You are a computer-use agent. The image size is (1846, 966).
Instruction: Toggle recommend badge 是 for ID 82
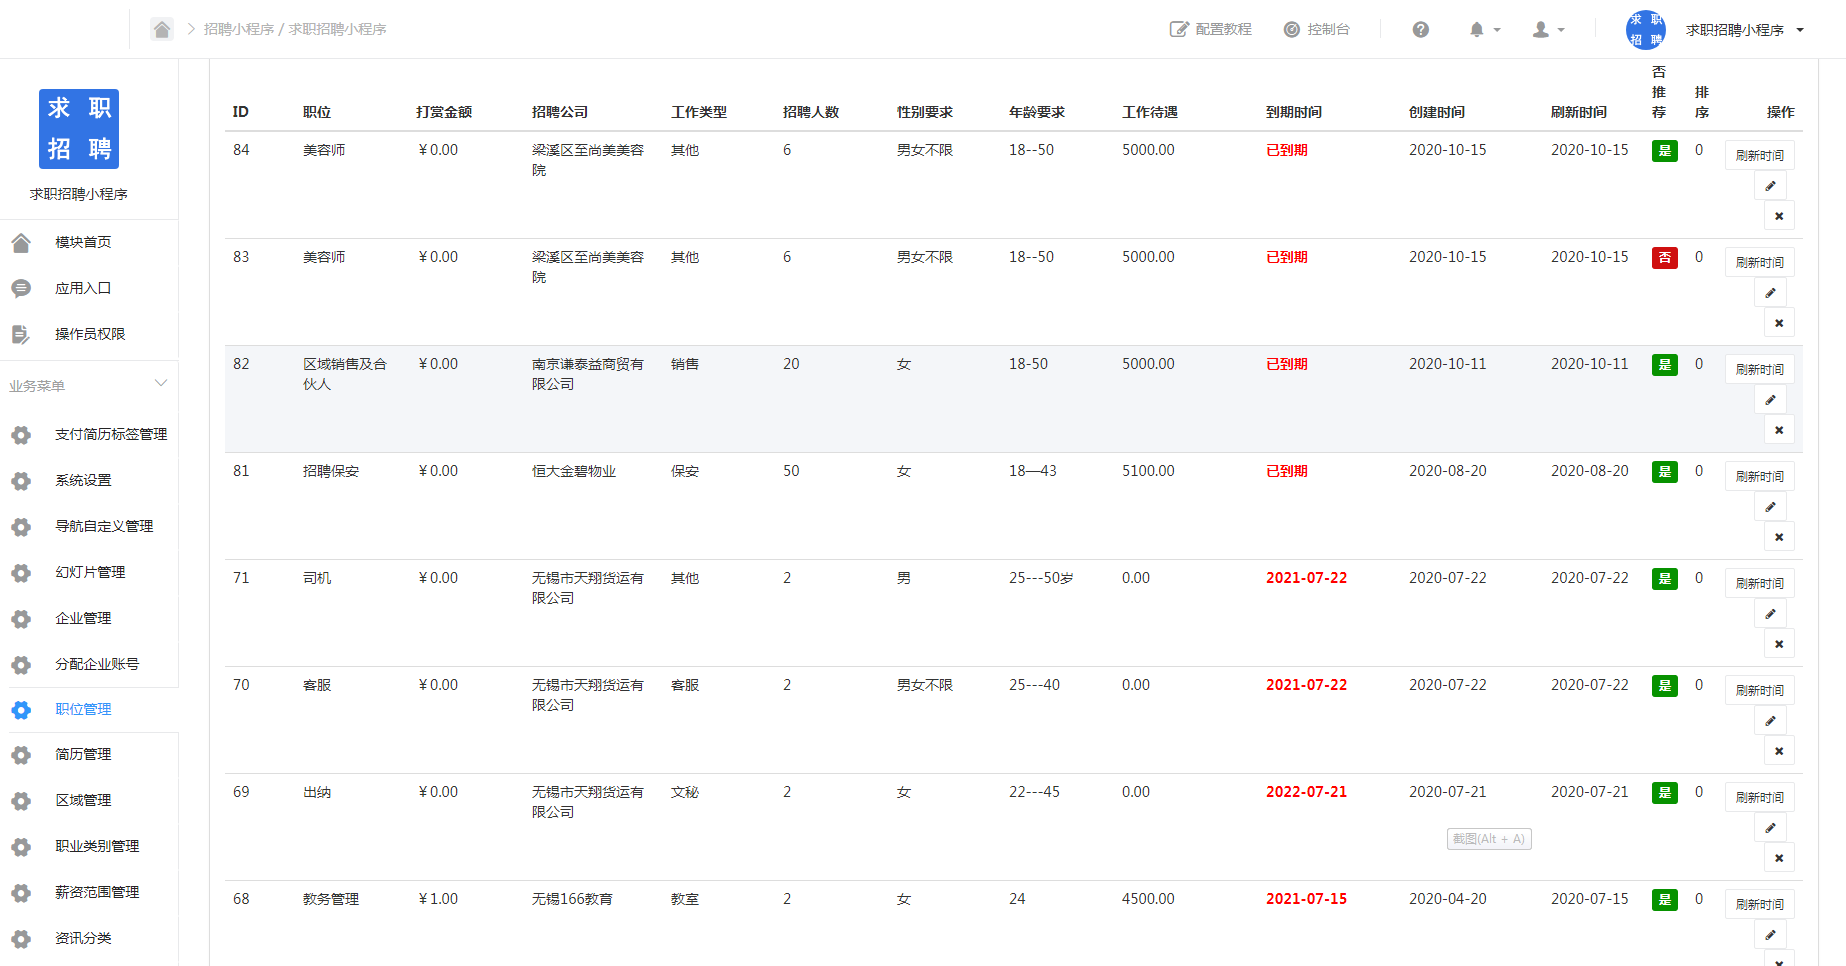(1664, 365)
